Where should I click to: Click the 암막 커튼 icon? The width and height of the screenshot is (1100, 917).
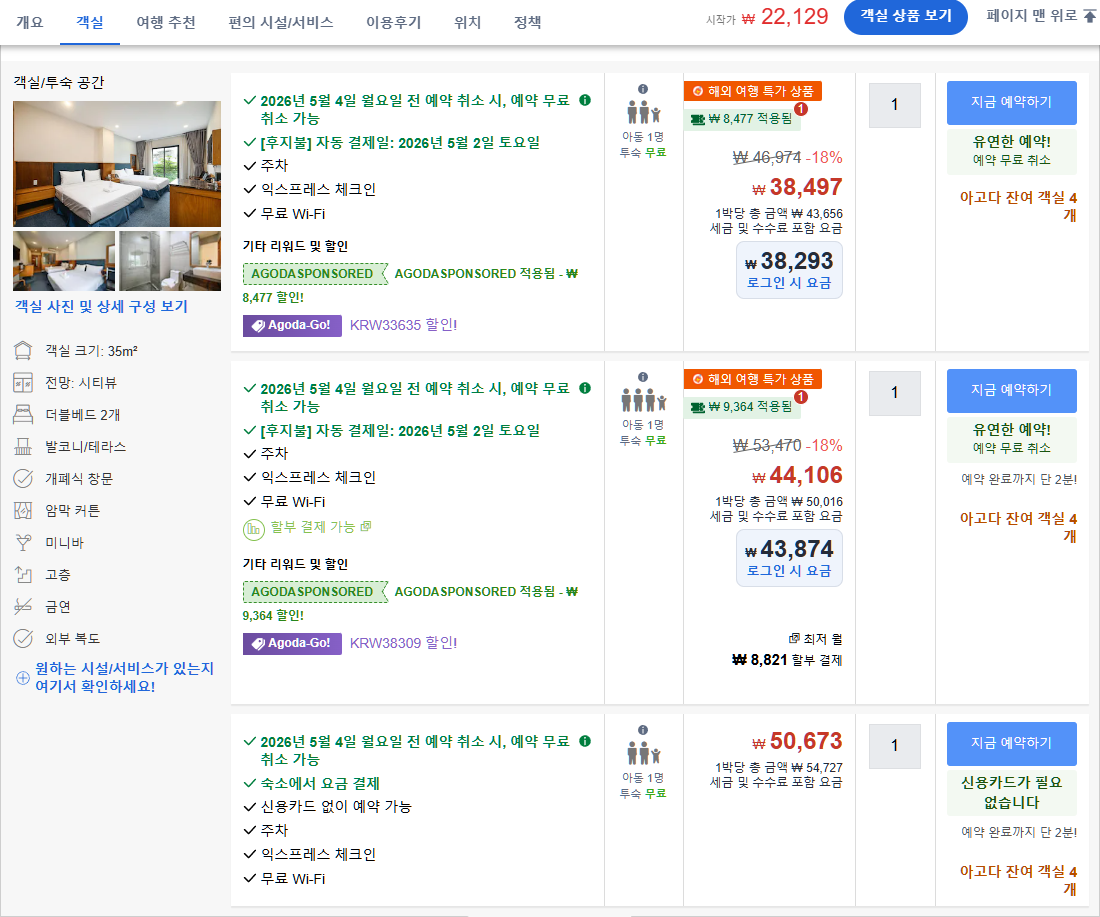23,511
